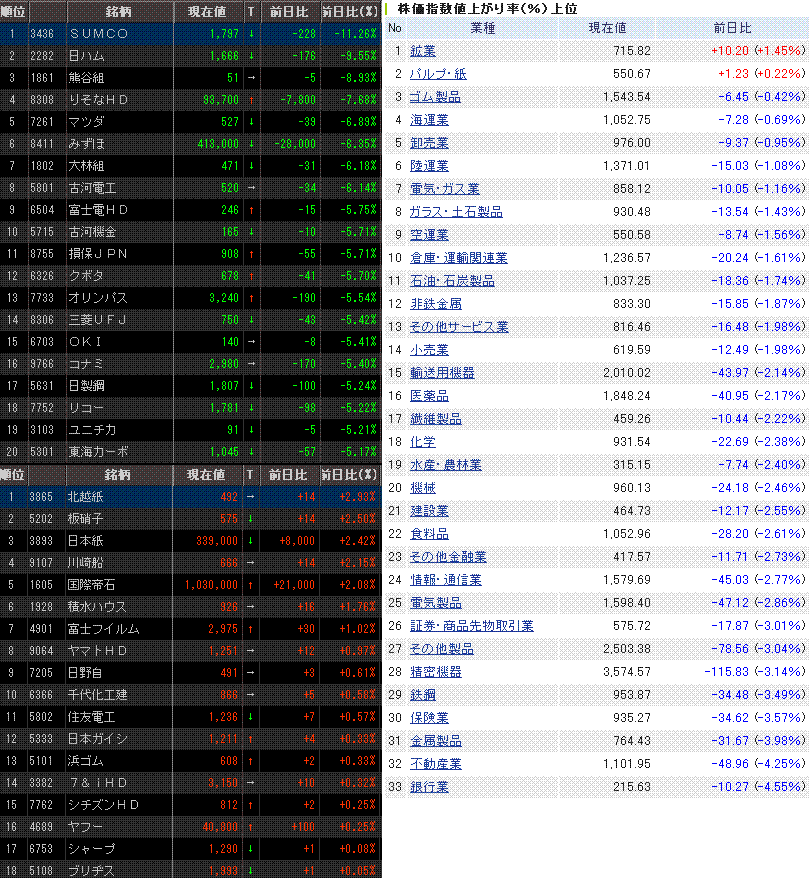Click the 銘柄 header of the gainers table
Screen dimensions: 809x878
click(x=117, y=475)
